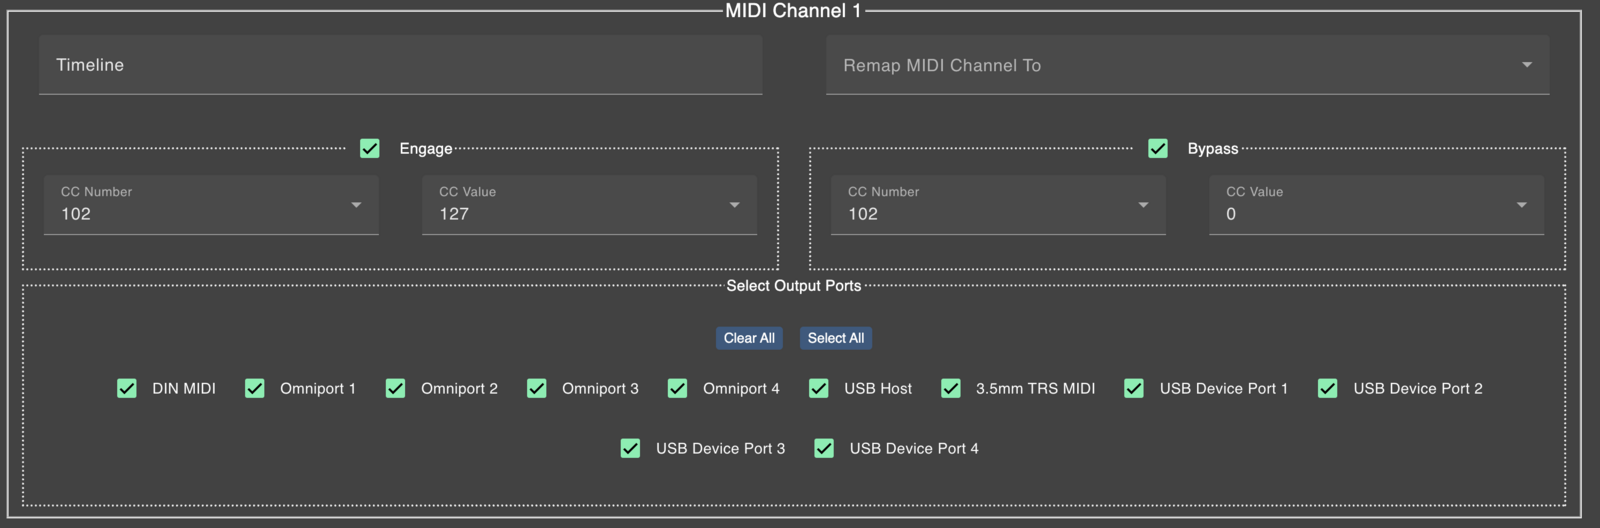Expand the Bypass CC Number dropdown
Screen dimensions: 1600x528
[x=998, y=206]
